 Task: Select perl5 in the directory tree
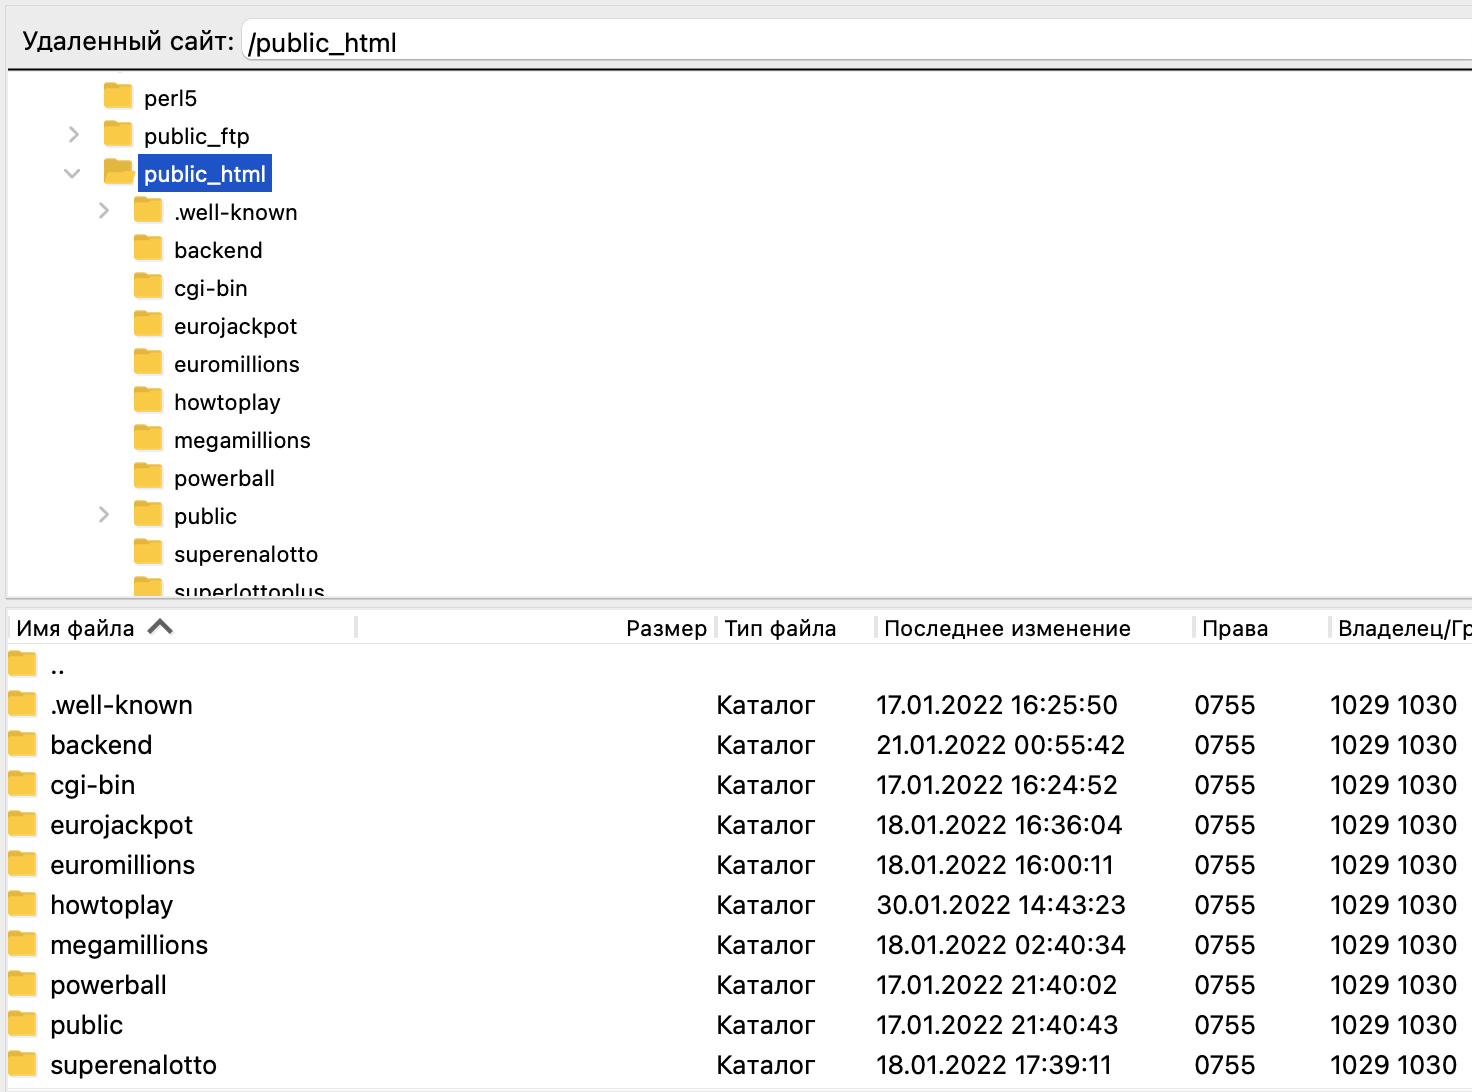tap(170, 98)
